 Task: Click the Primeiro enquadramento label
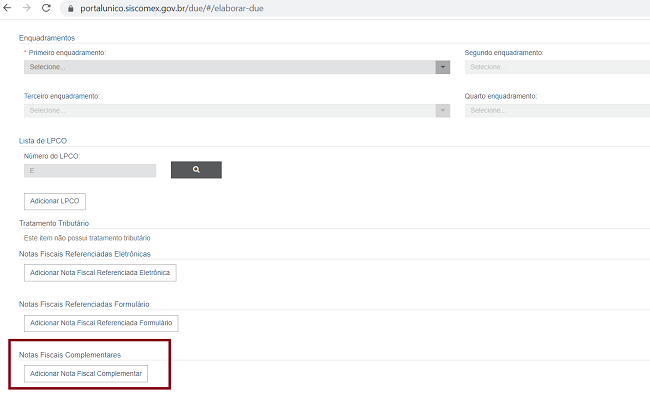point(67,53)
